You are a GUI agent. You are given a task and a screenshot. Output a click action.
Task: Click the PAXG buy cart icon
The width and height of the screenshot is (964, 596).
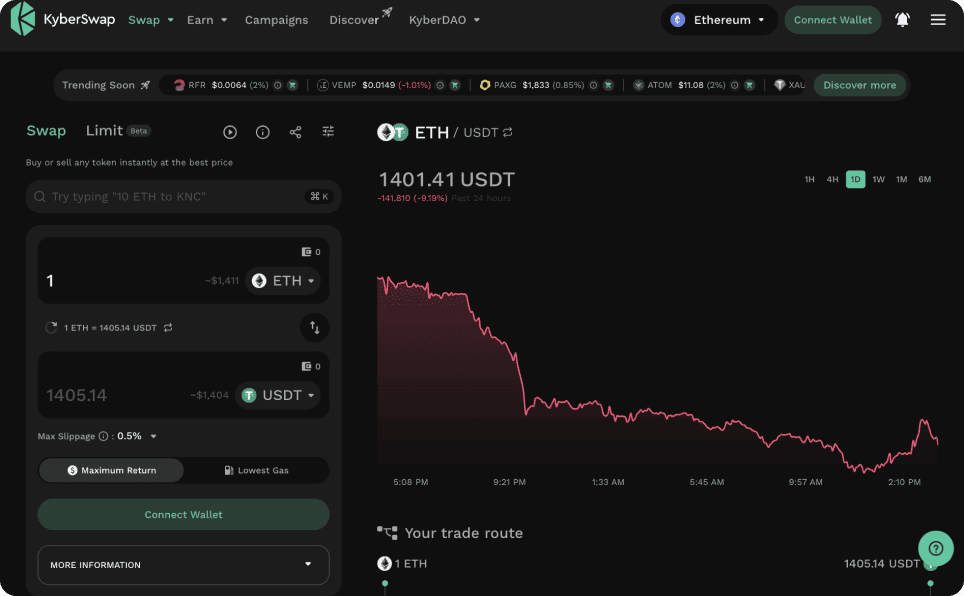click(608, 85)
